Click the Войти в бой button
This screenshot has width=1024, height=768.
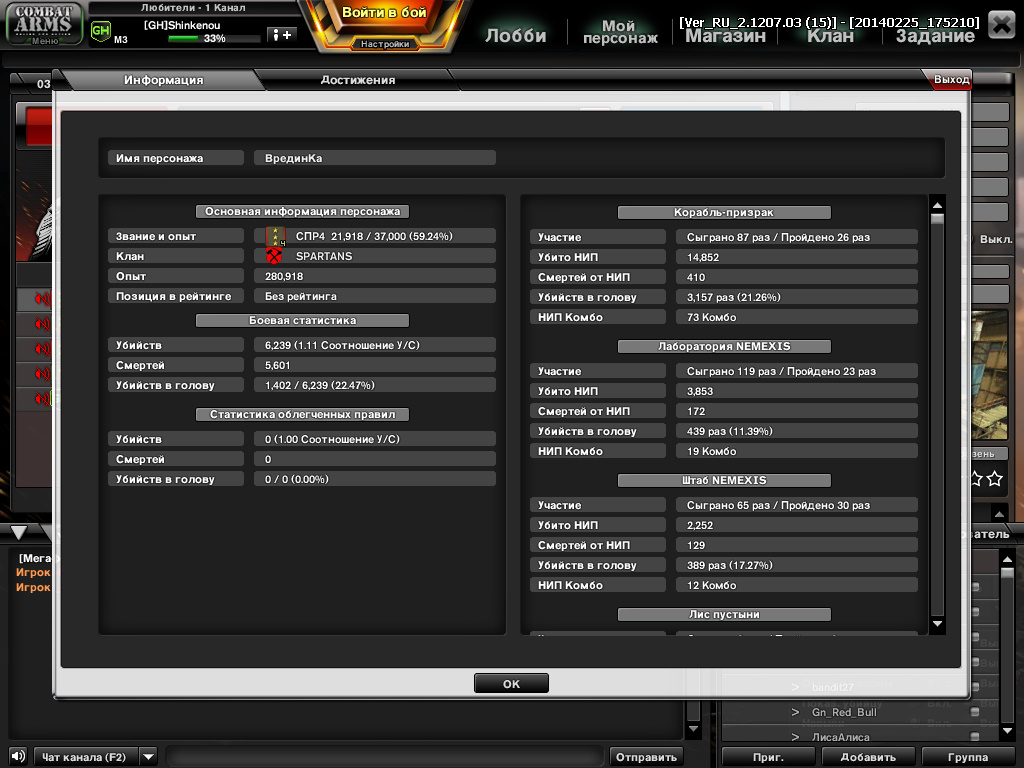pyautogui.click(x=384, y=13)
